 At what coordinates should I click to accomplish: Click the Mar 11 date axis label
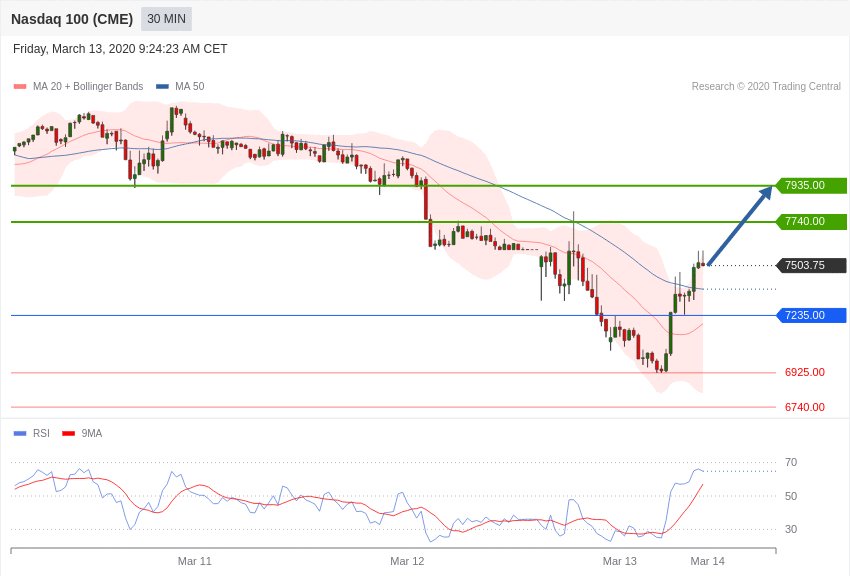(x=195, y=561)
